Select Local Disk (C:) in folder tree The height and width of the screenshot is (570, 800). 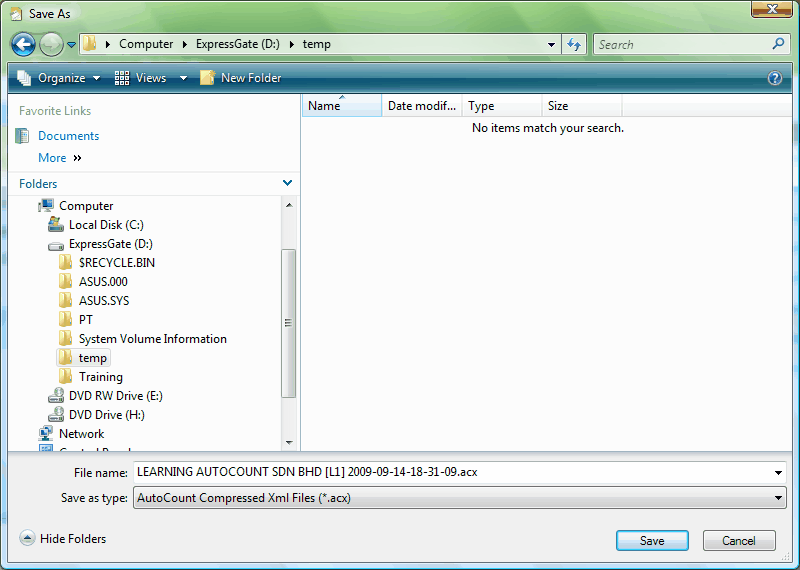(x=106, y=225)
